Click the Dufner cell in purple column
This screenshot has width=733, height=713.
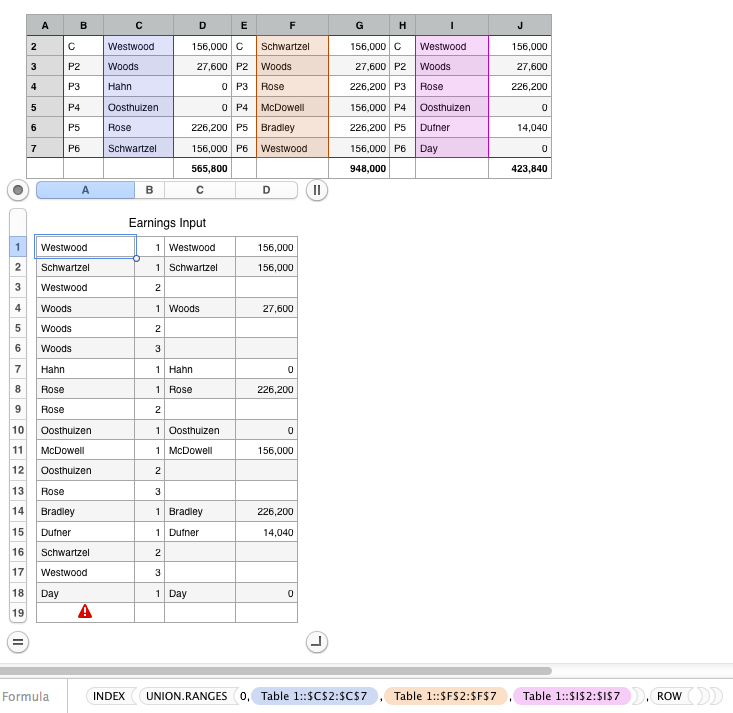pyautogui.click(x=452, y=128)
